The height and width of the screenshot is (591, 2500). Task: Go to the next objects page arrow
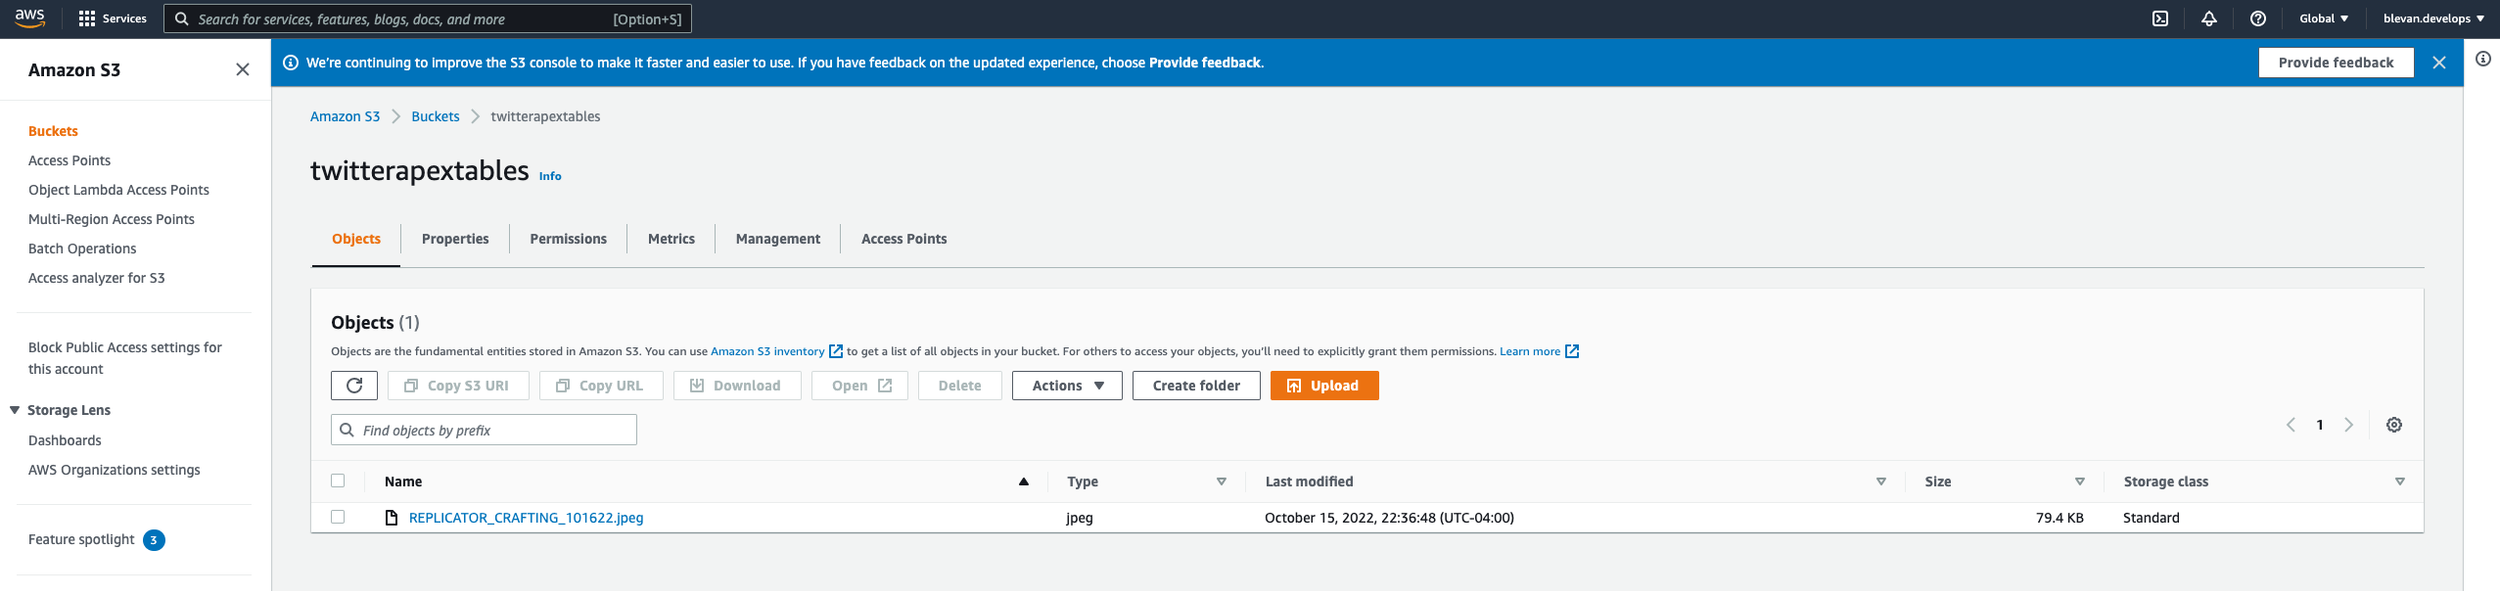(2349, 425)
